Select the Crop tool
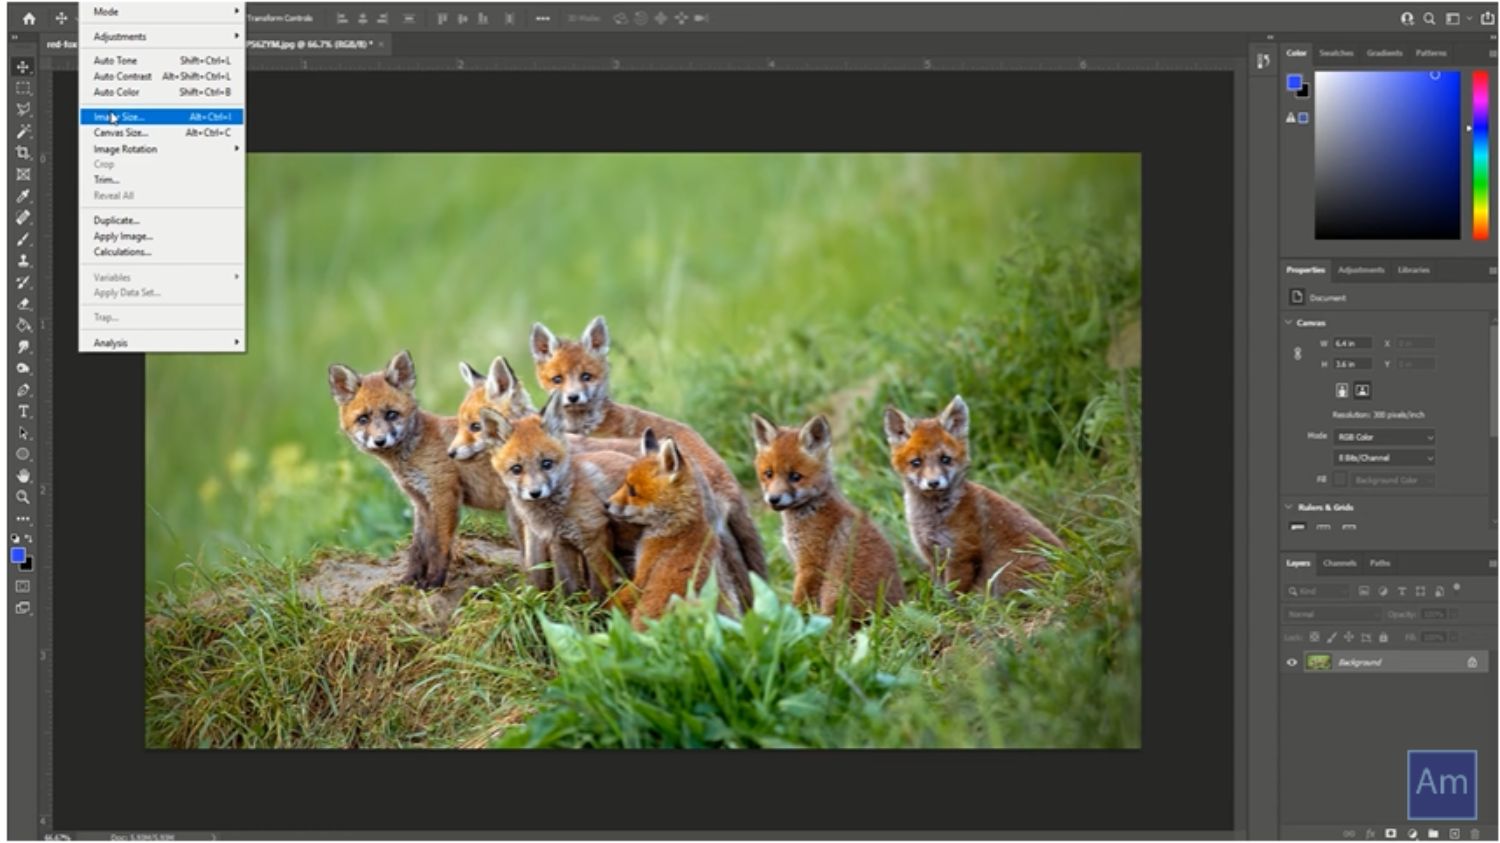The width and height of the screenshot is (1500, 843). coord(23,153)
